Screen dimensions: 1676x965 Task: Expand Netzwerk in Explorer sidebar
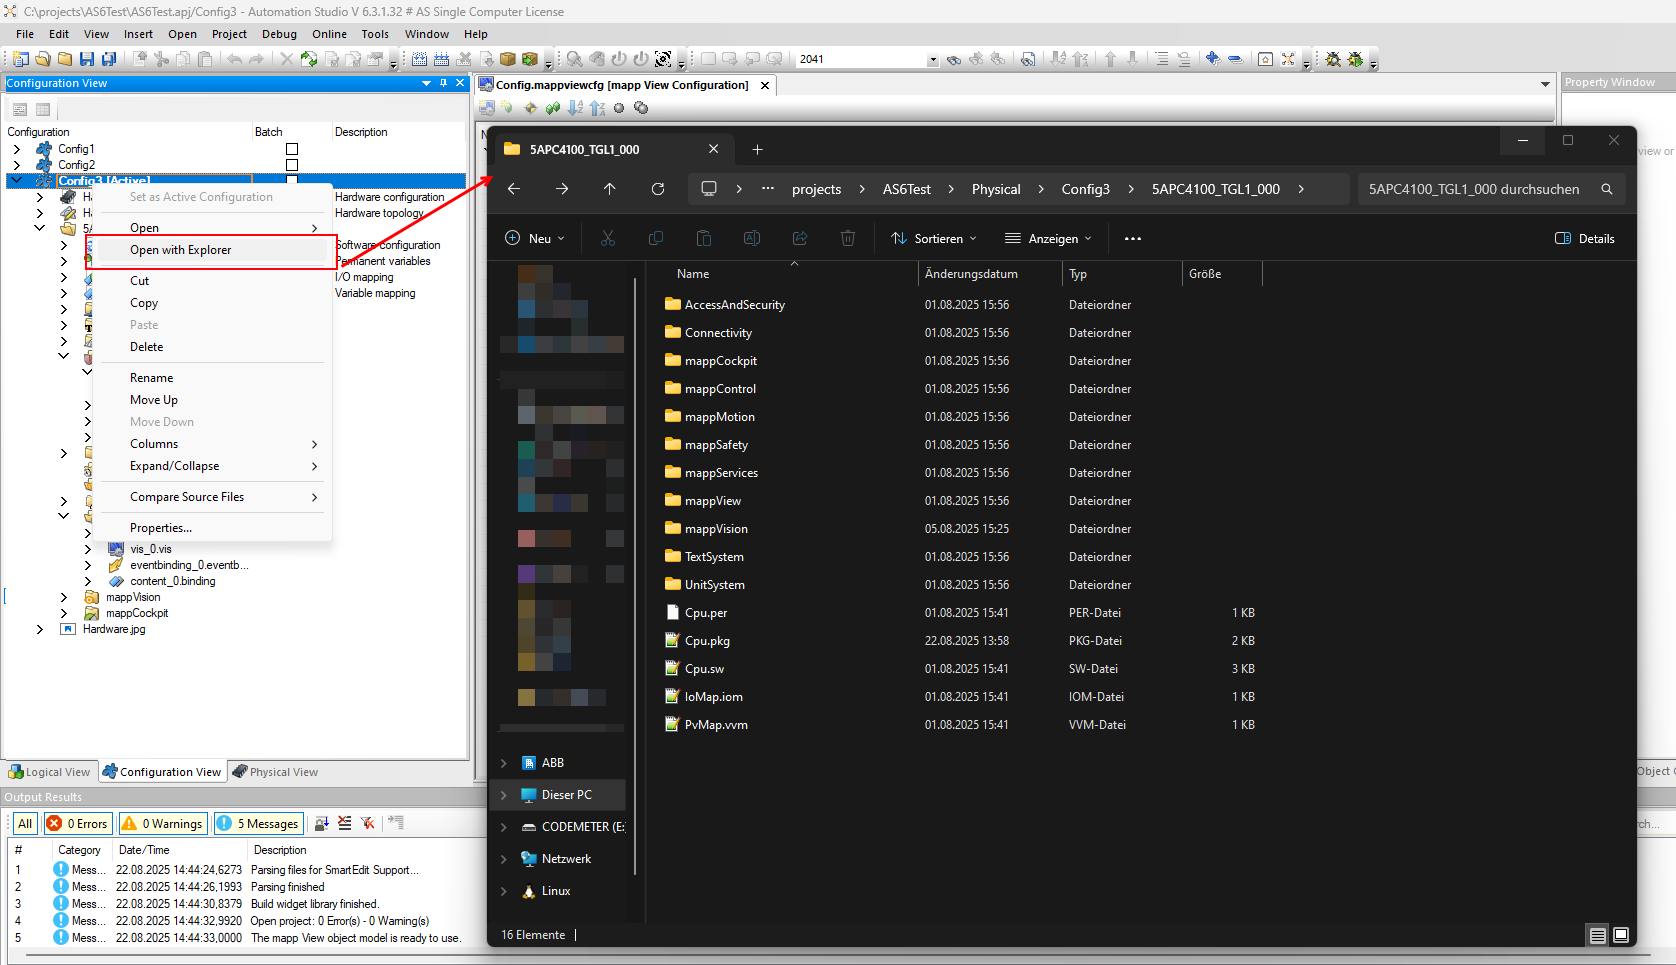(x=504, y=859)
